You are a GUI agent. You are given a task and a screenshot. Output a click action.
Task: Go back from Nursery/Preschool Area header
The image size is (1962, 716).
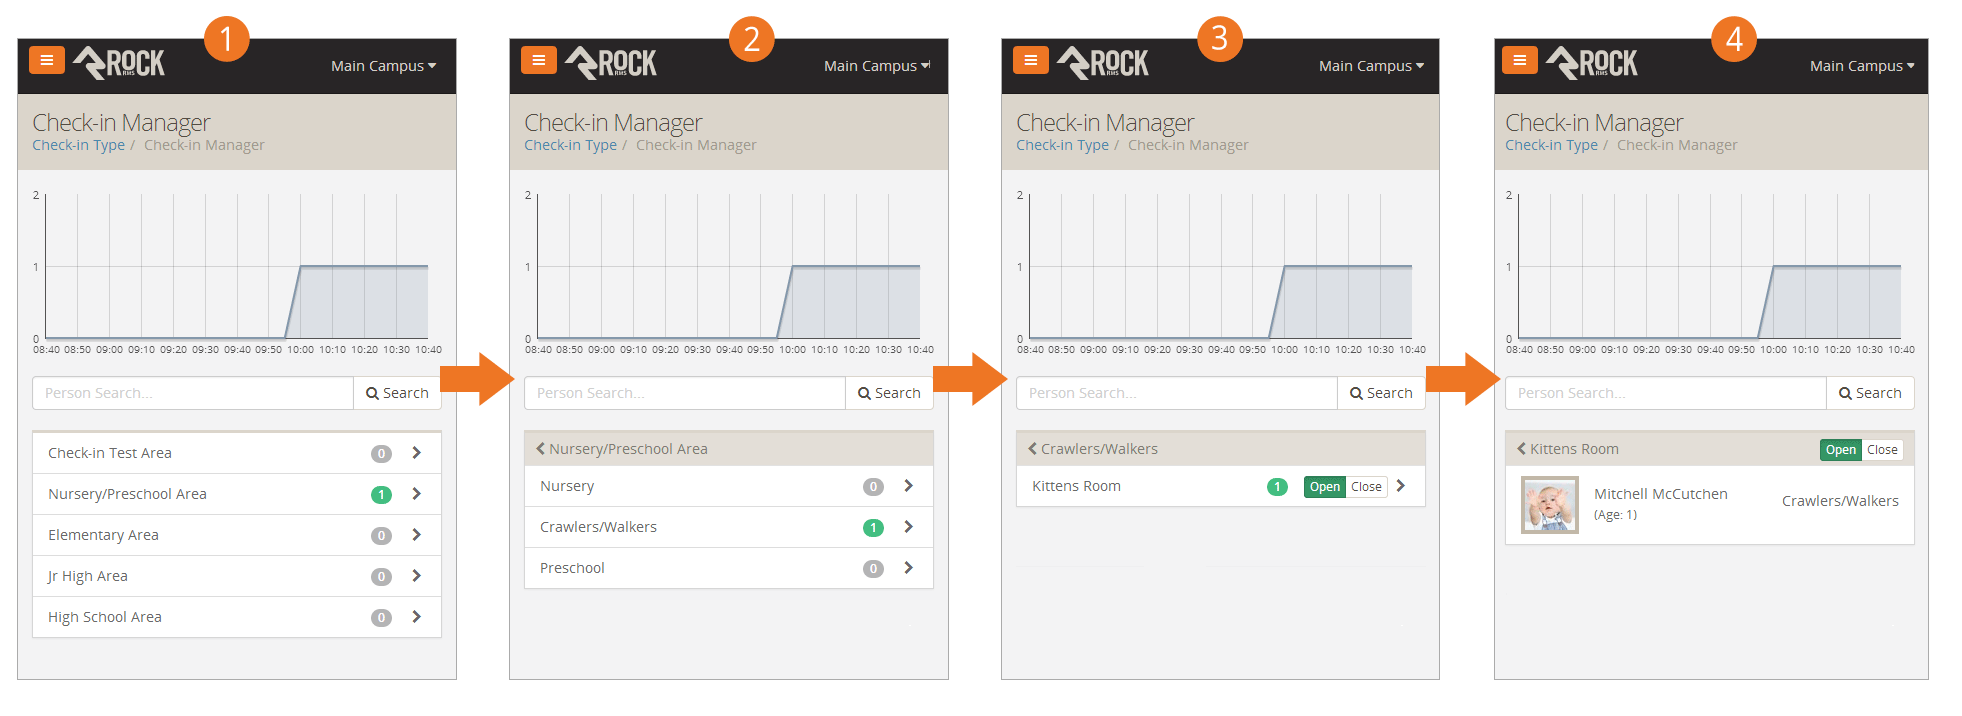pyautogui.click(x=541, y=449)
